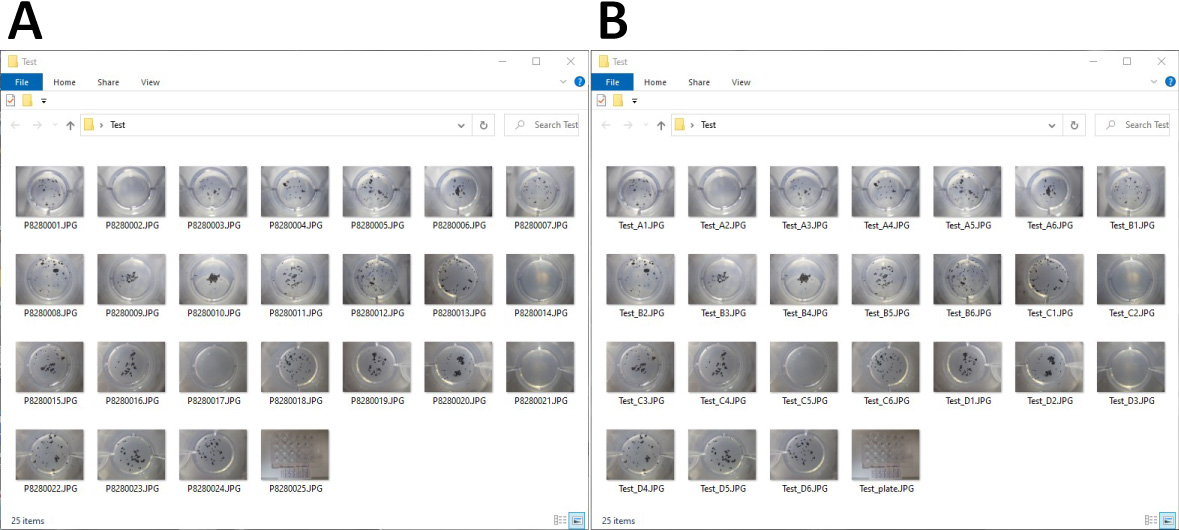The image size is (1179, 530).
Task: Click the P8280017.JPG file name
Action: click(x=214, y=401)
